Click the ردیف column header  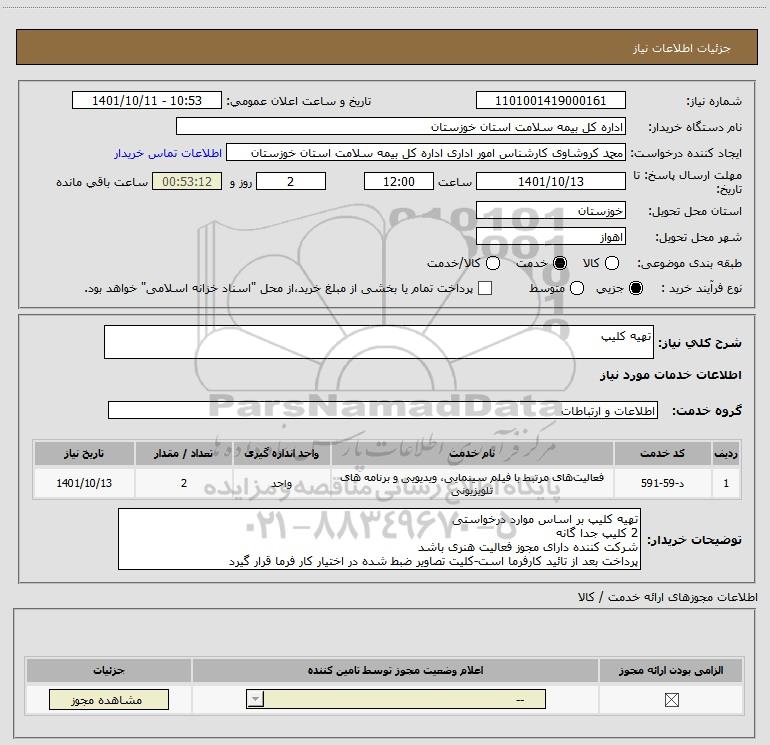pos(726,453)
